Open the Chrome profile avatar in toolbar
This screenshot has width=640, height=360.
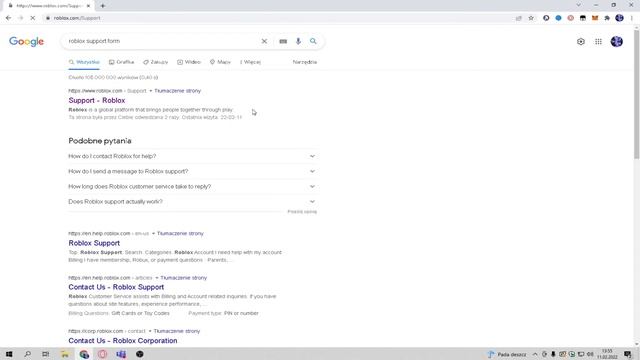[620, 18]
